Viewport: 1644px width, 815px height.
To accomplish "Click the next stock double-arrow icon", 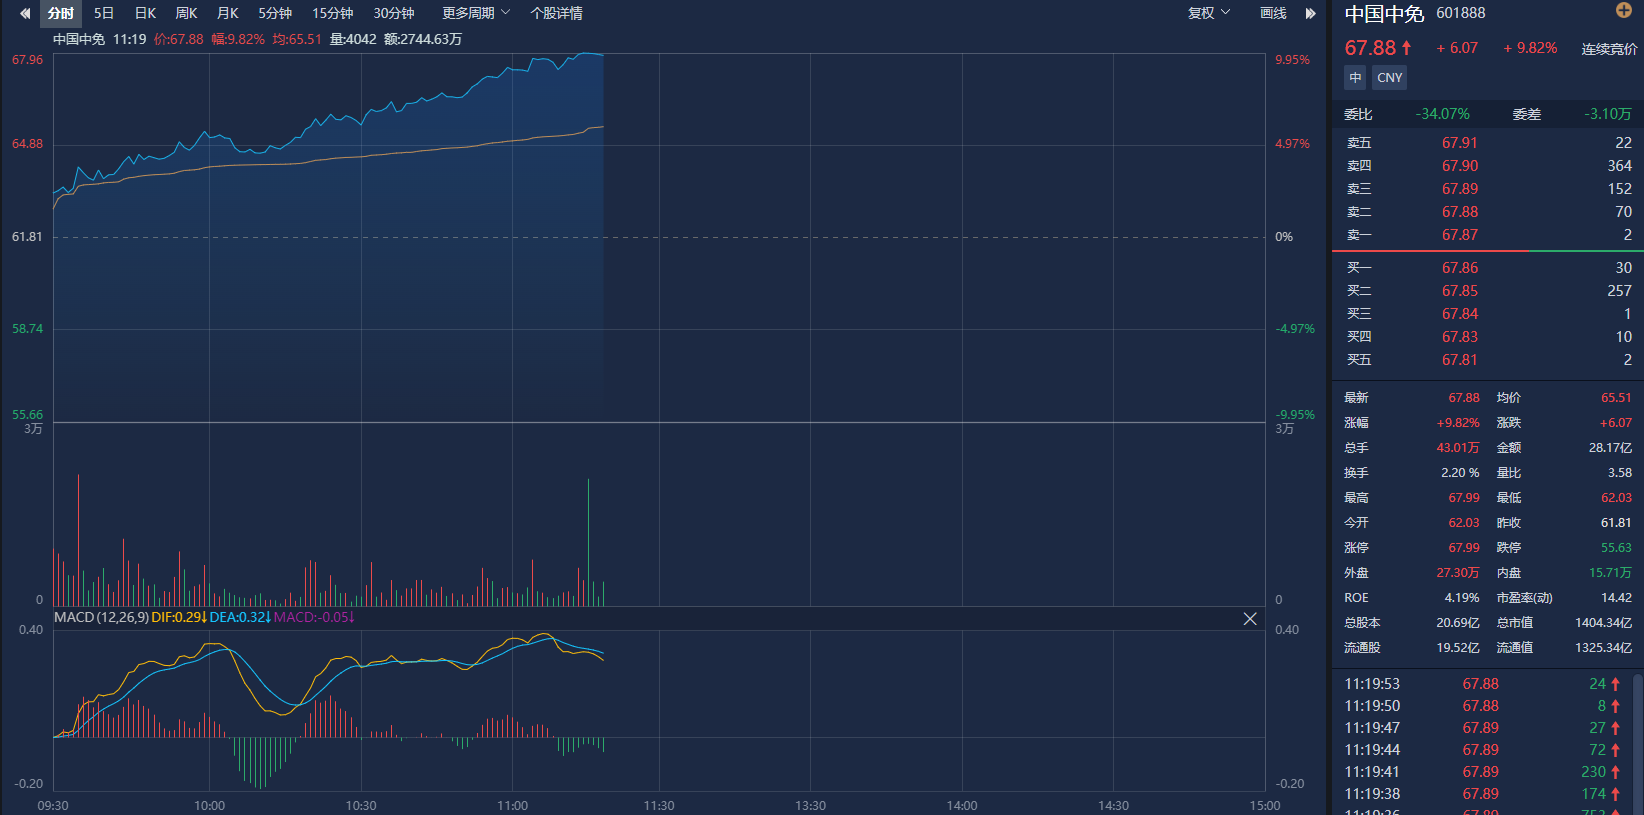I will pyautogui.click(x=1310, y=13).
